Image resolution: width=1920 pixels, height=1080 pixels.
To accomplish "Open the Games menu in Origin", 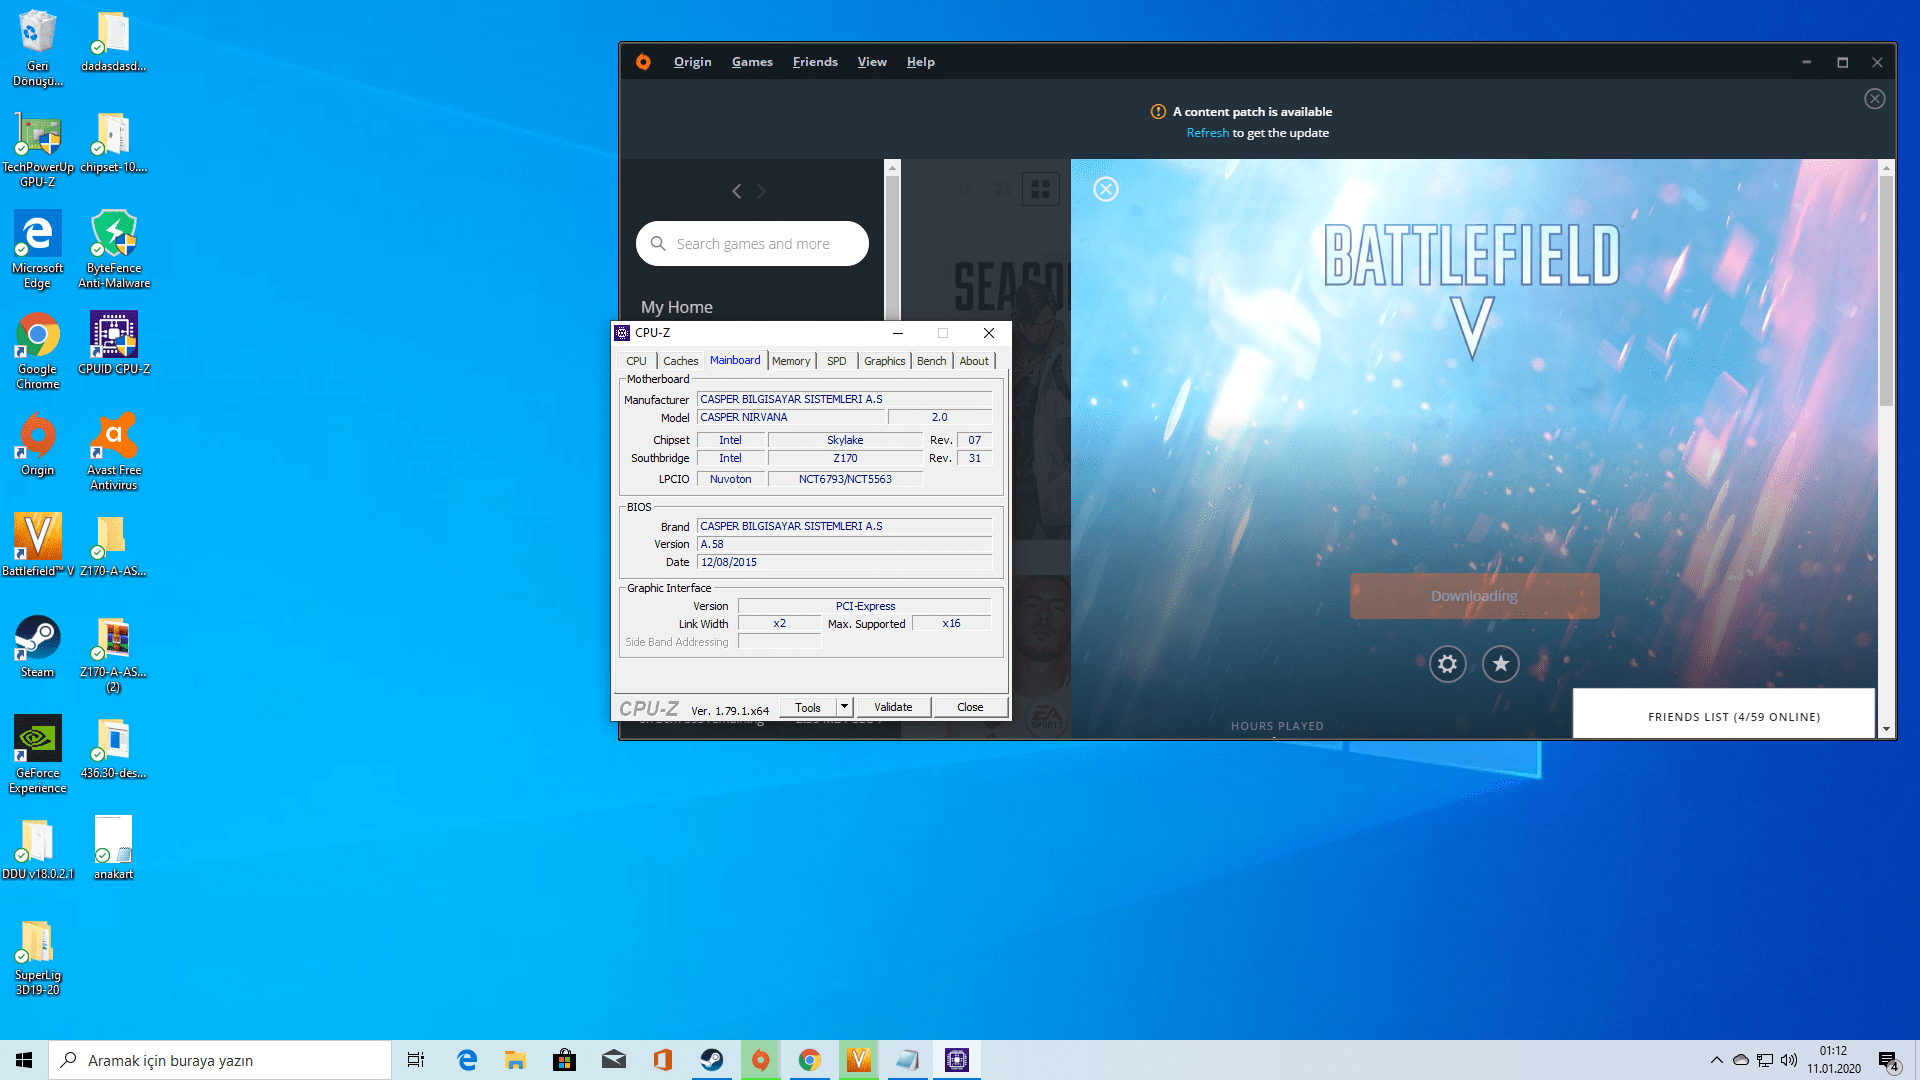I will (752, 62).
